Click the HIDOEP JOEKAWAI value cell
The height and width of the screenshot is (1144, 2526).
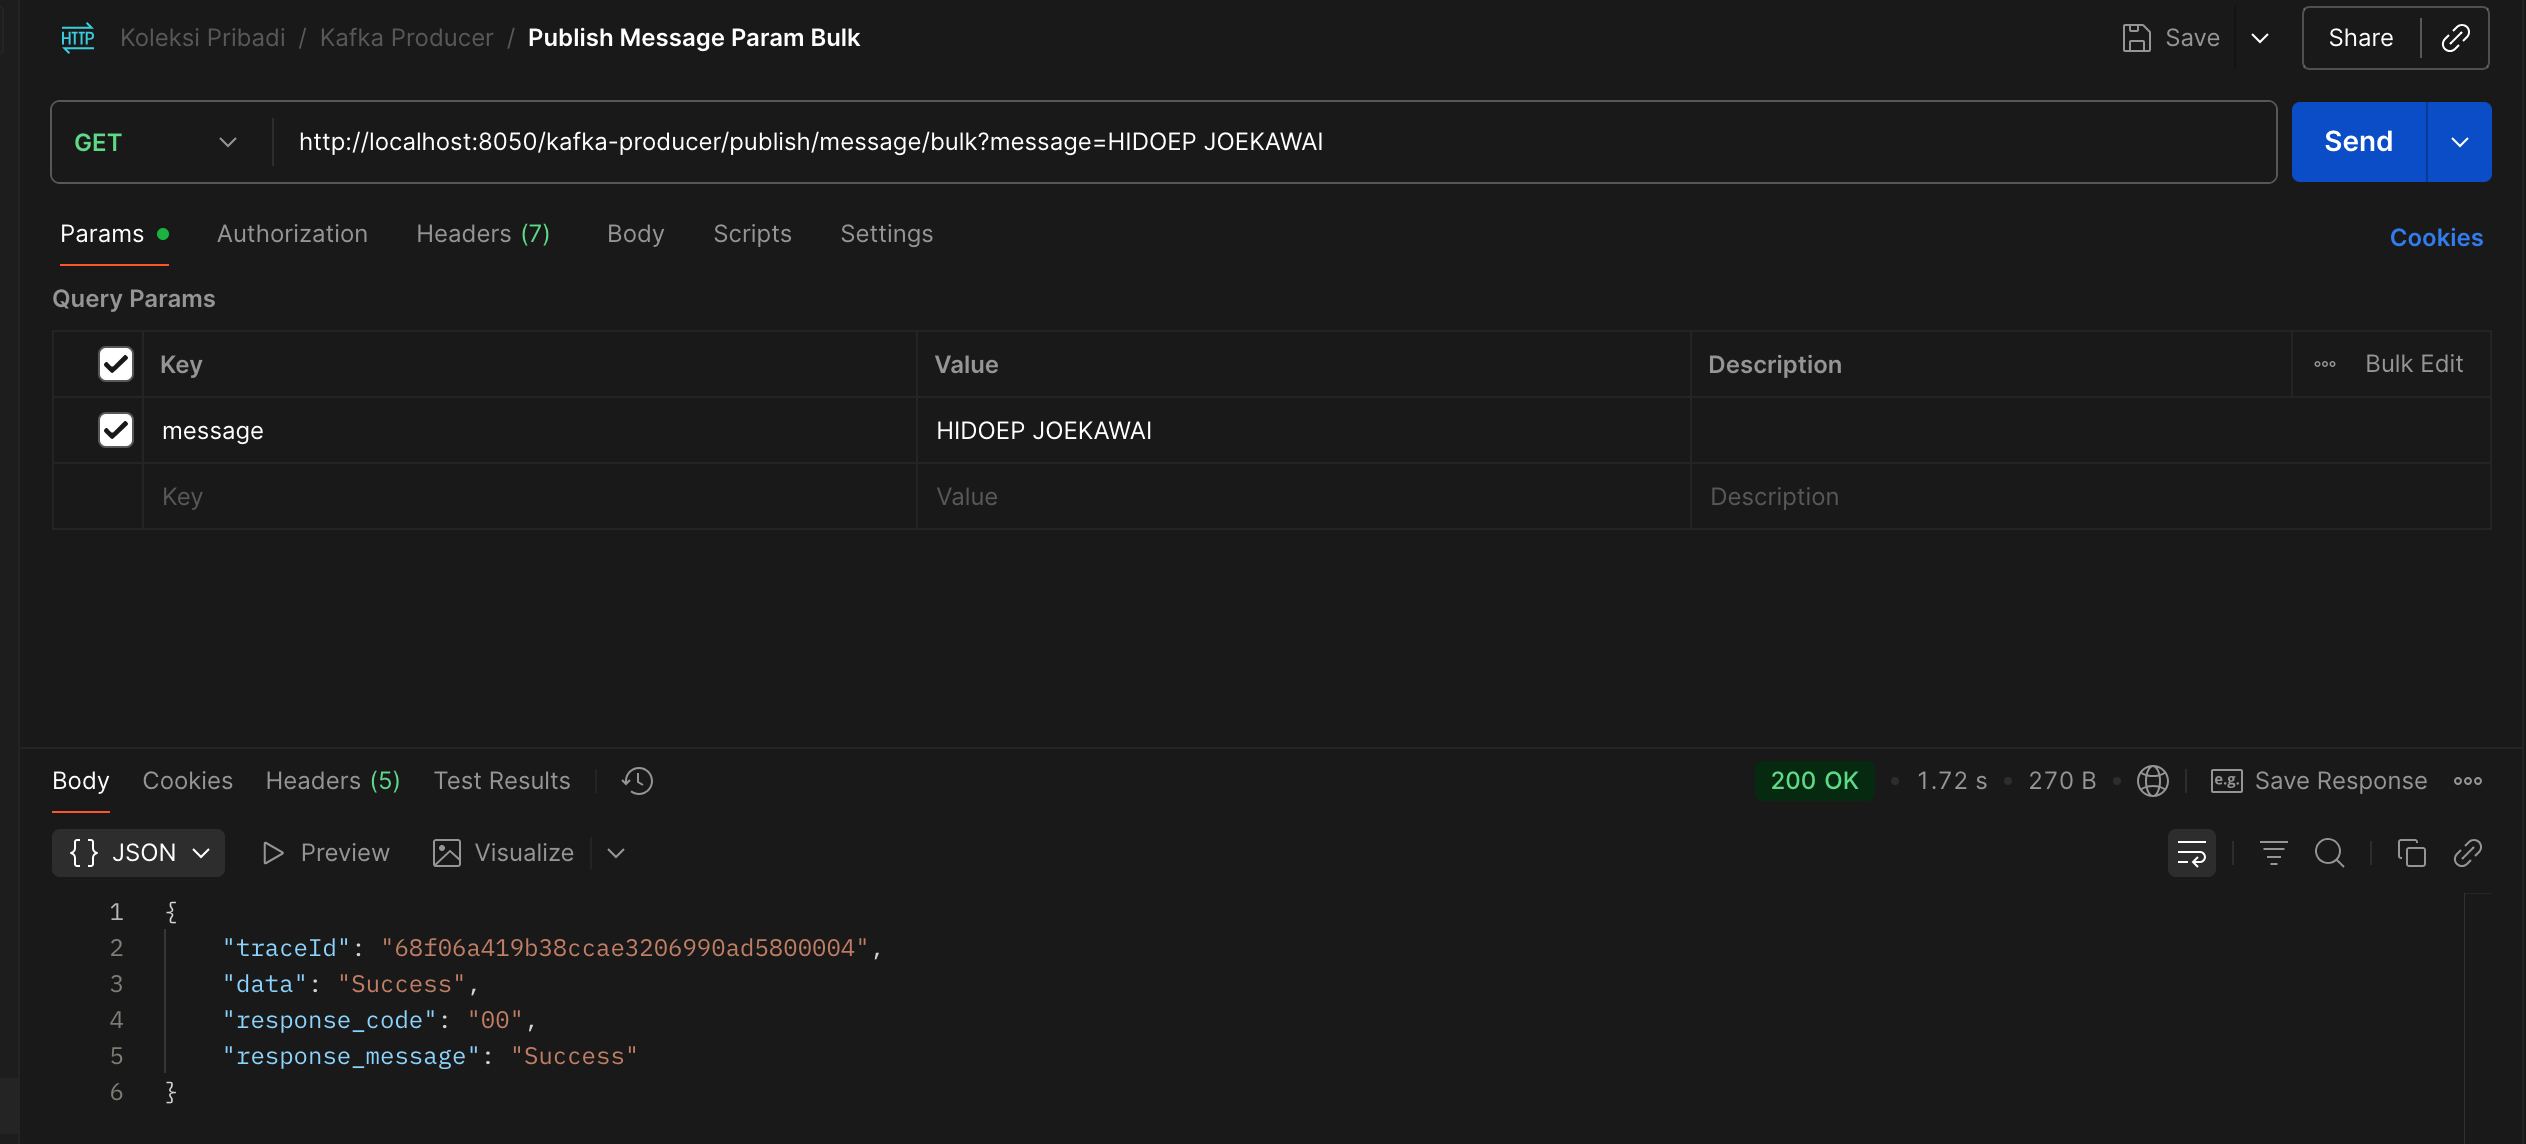(1303, 430)
